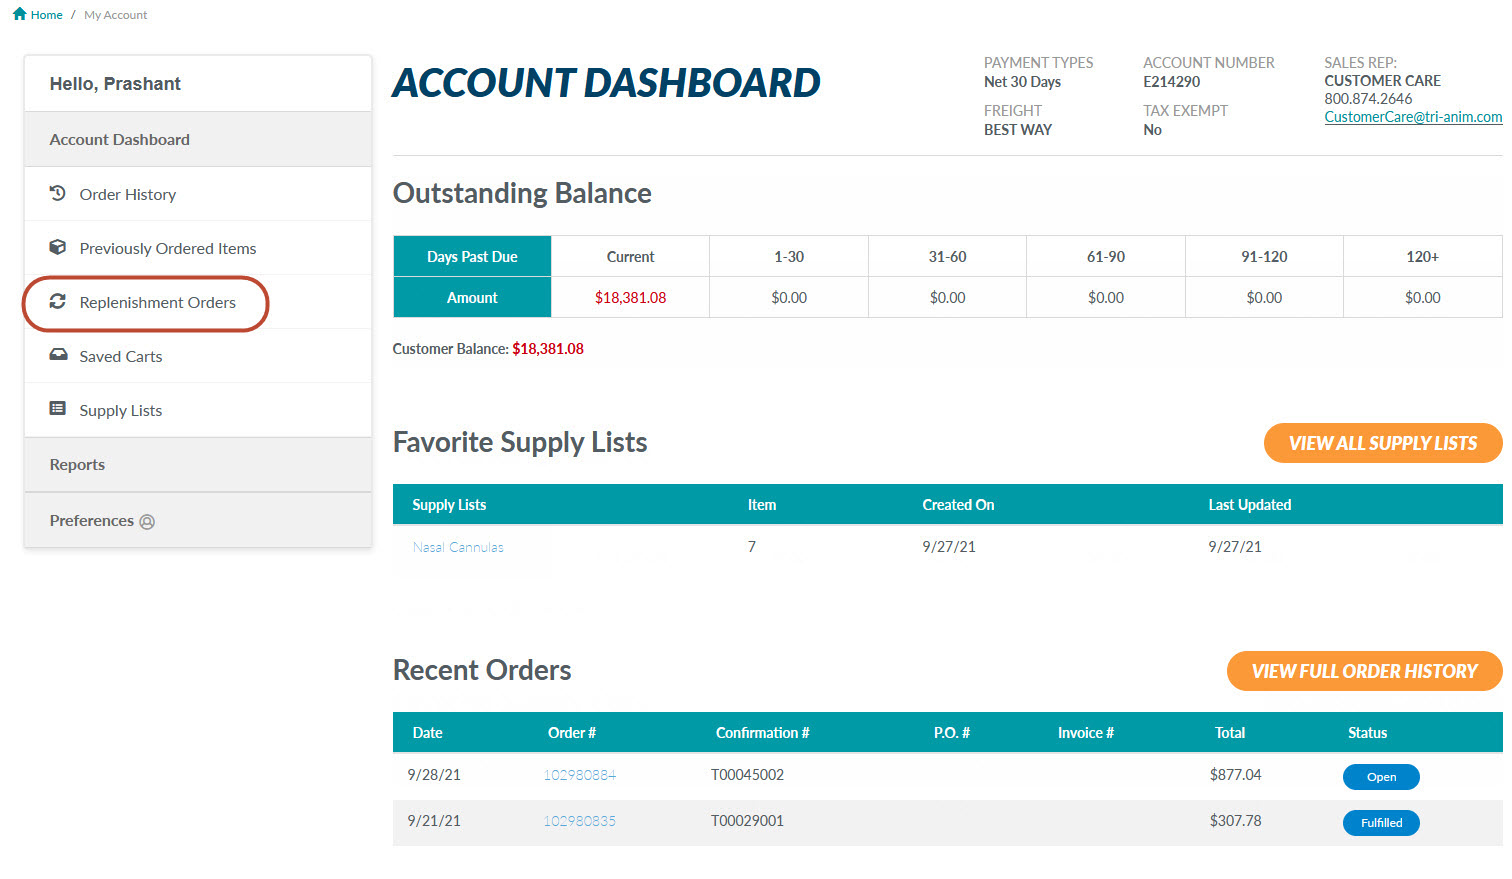Open the Reports sidebar section
This screenshot has width=1512, height=879.
[77, 465]
